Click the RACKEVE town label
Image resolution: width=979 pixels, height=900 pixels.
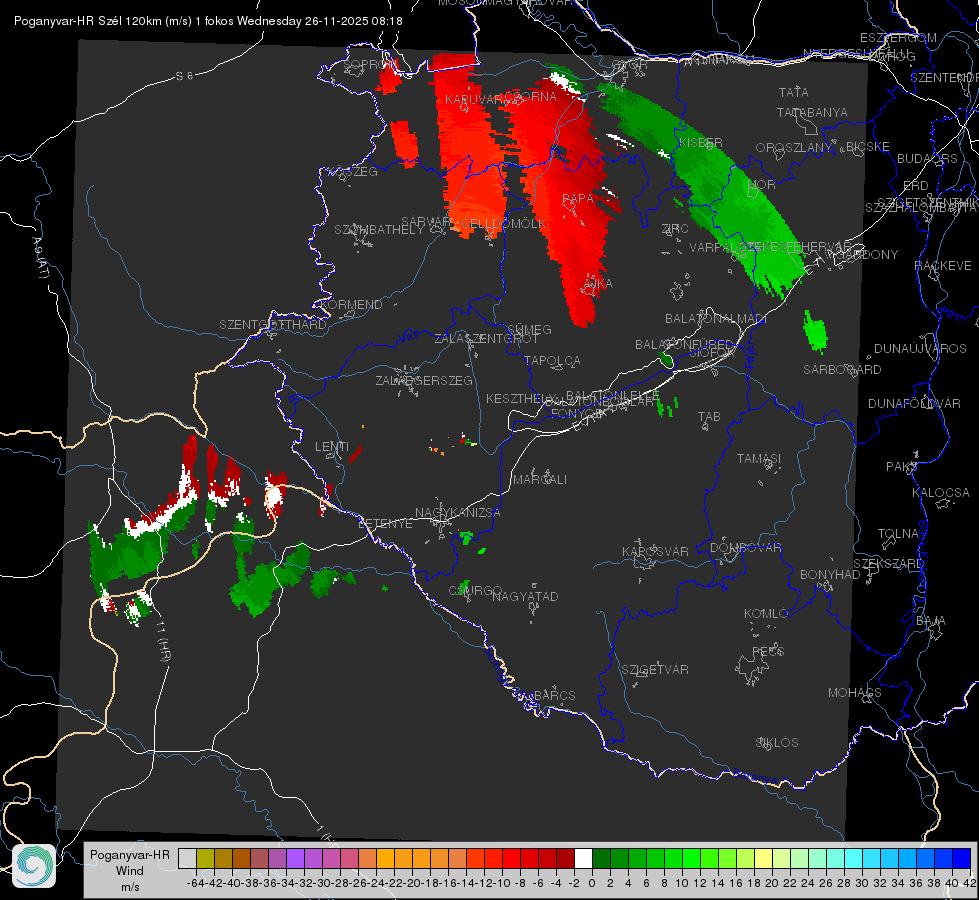(x=942, y=266)
